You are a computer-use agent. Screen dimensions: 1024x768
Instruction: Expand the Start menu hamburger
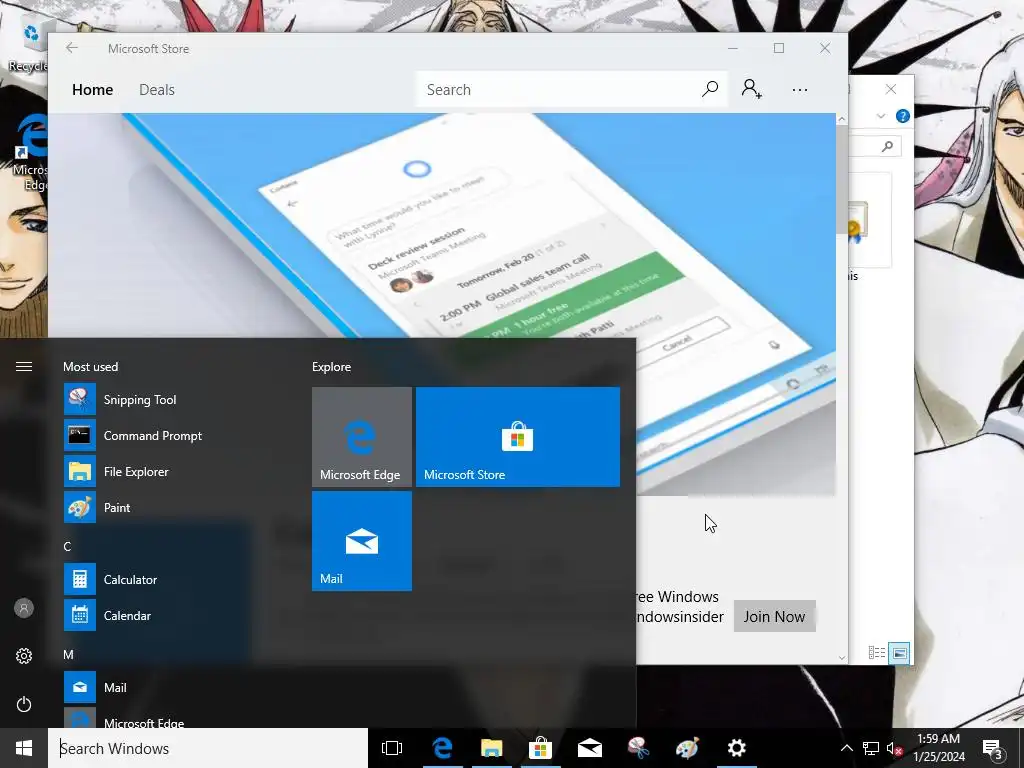click(24, 366)
